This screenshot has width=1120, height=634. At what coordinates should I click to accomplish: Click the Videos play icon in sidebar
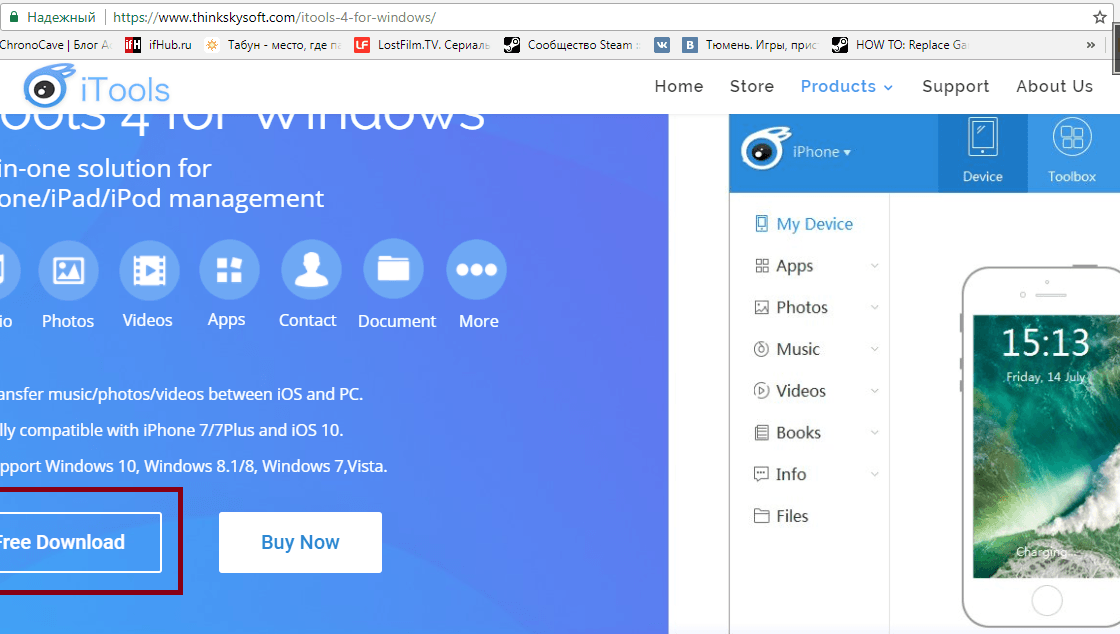coord(761,391)
